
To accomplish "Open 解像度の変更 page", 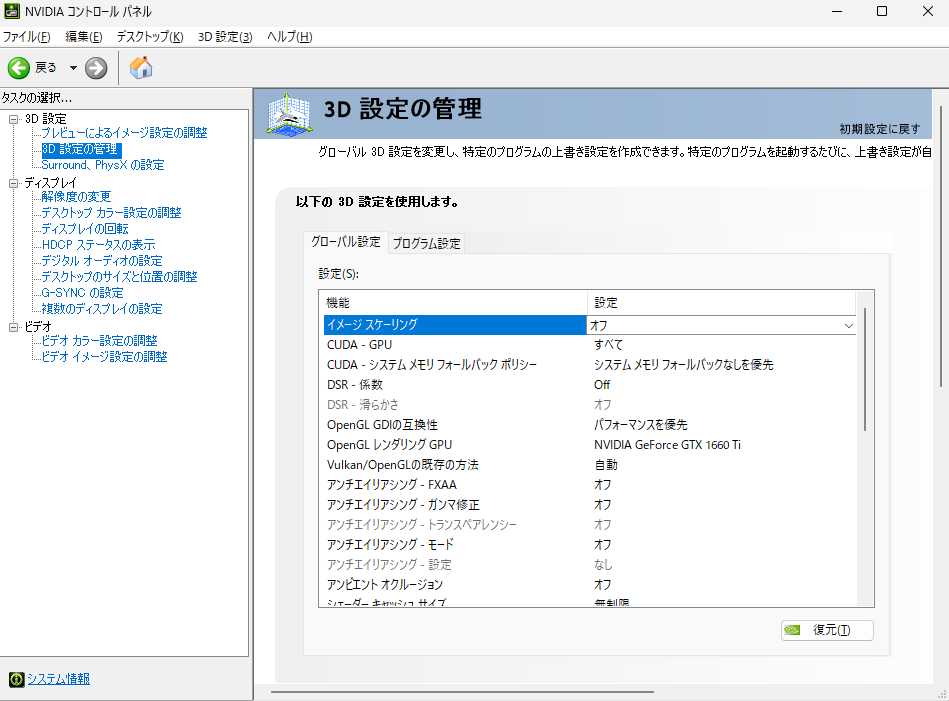I will point(76,197).
